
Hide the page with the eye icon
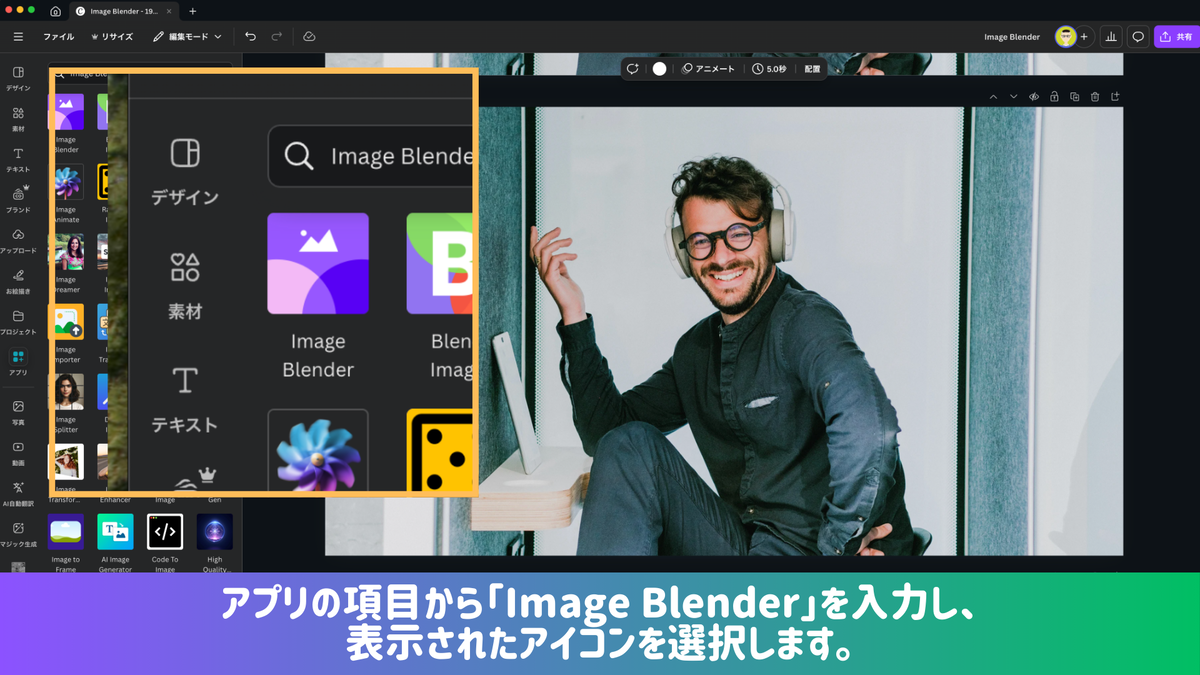click(1034, 97)
